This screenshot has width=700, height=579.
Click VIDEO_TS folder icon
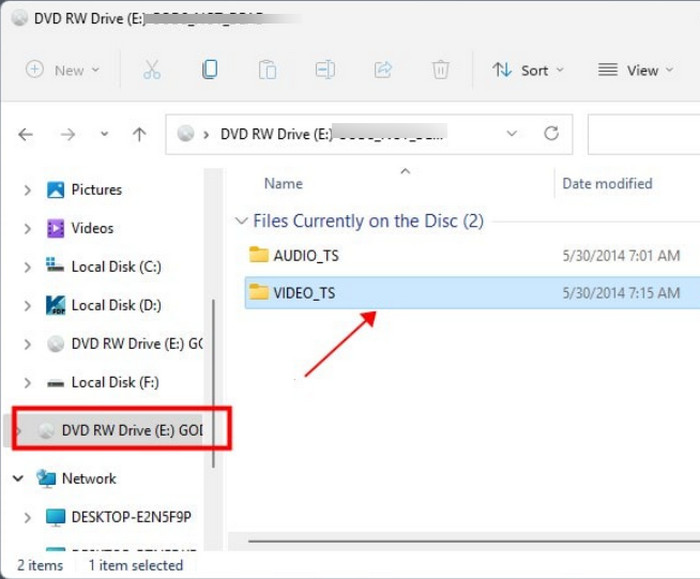coord(258,292)
